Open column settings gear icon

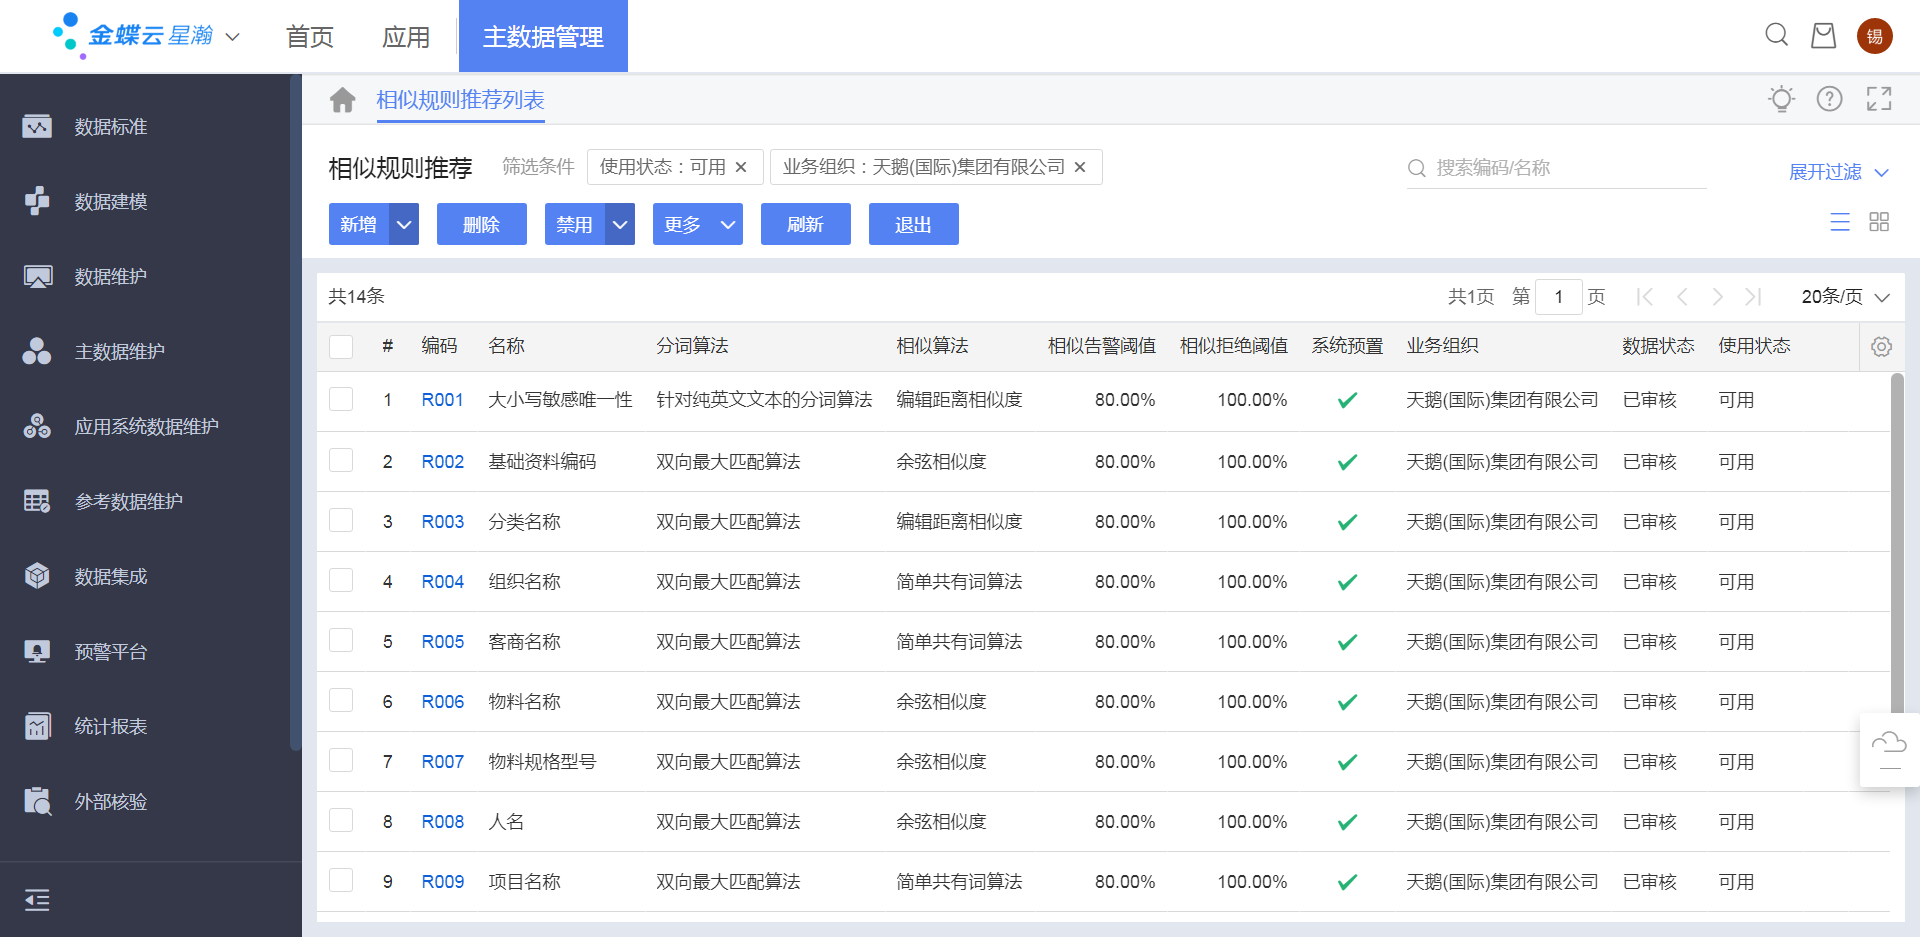pos(1881,346)
